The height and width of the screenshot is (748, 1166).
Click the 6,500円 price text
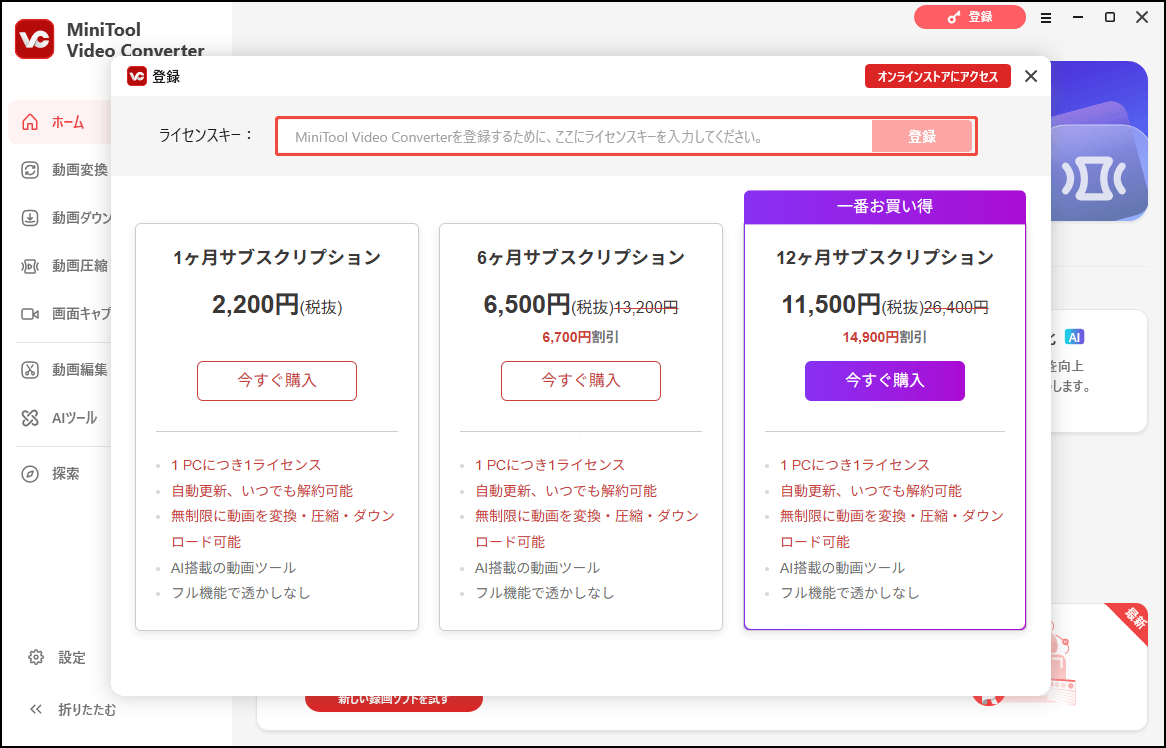[x=527, y=305]
